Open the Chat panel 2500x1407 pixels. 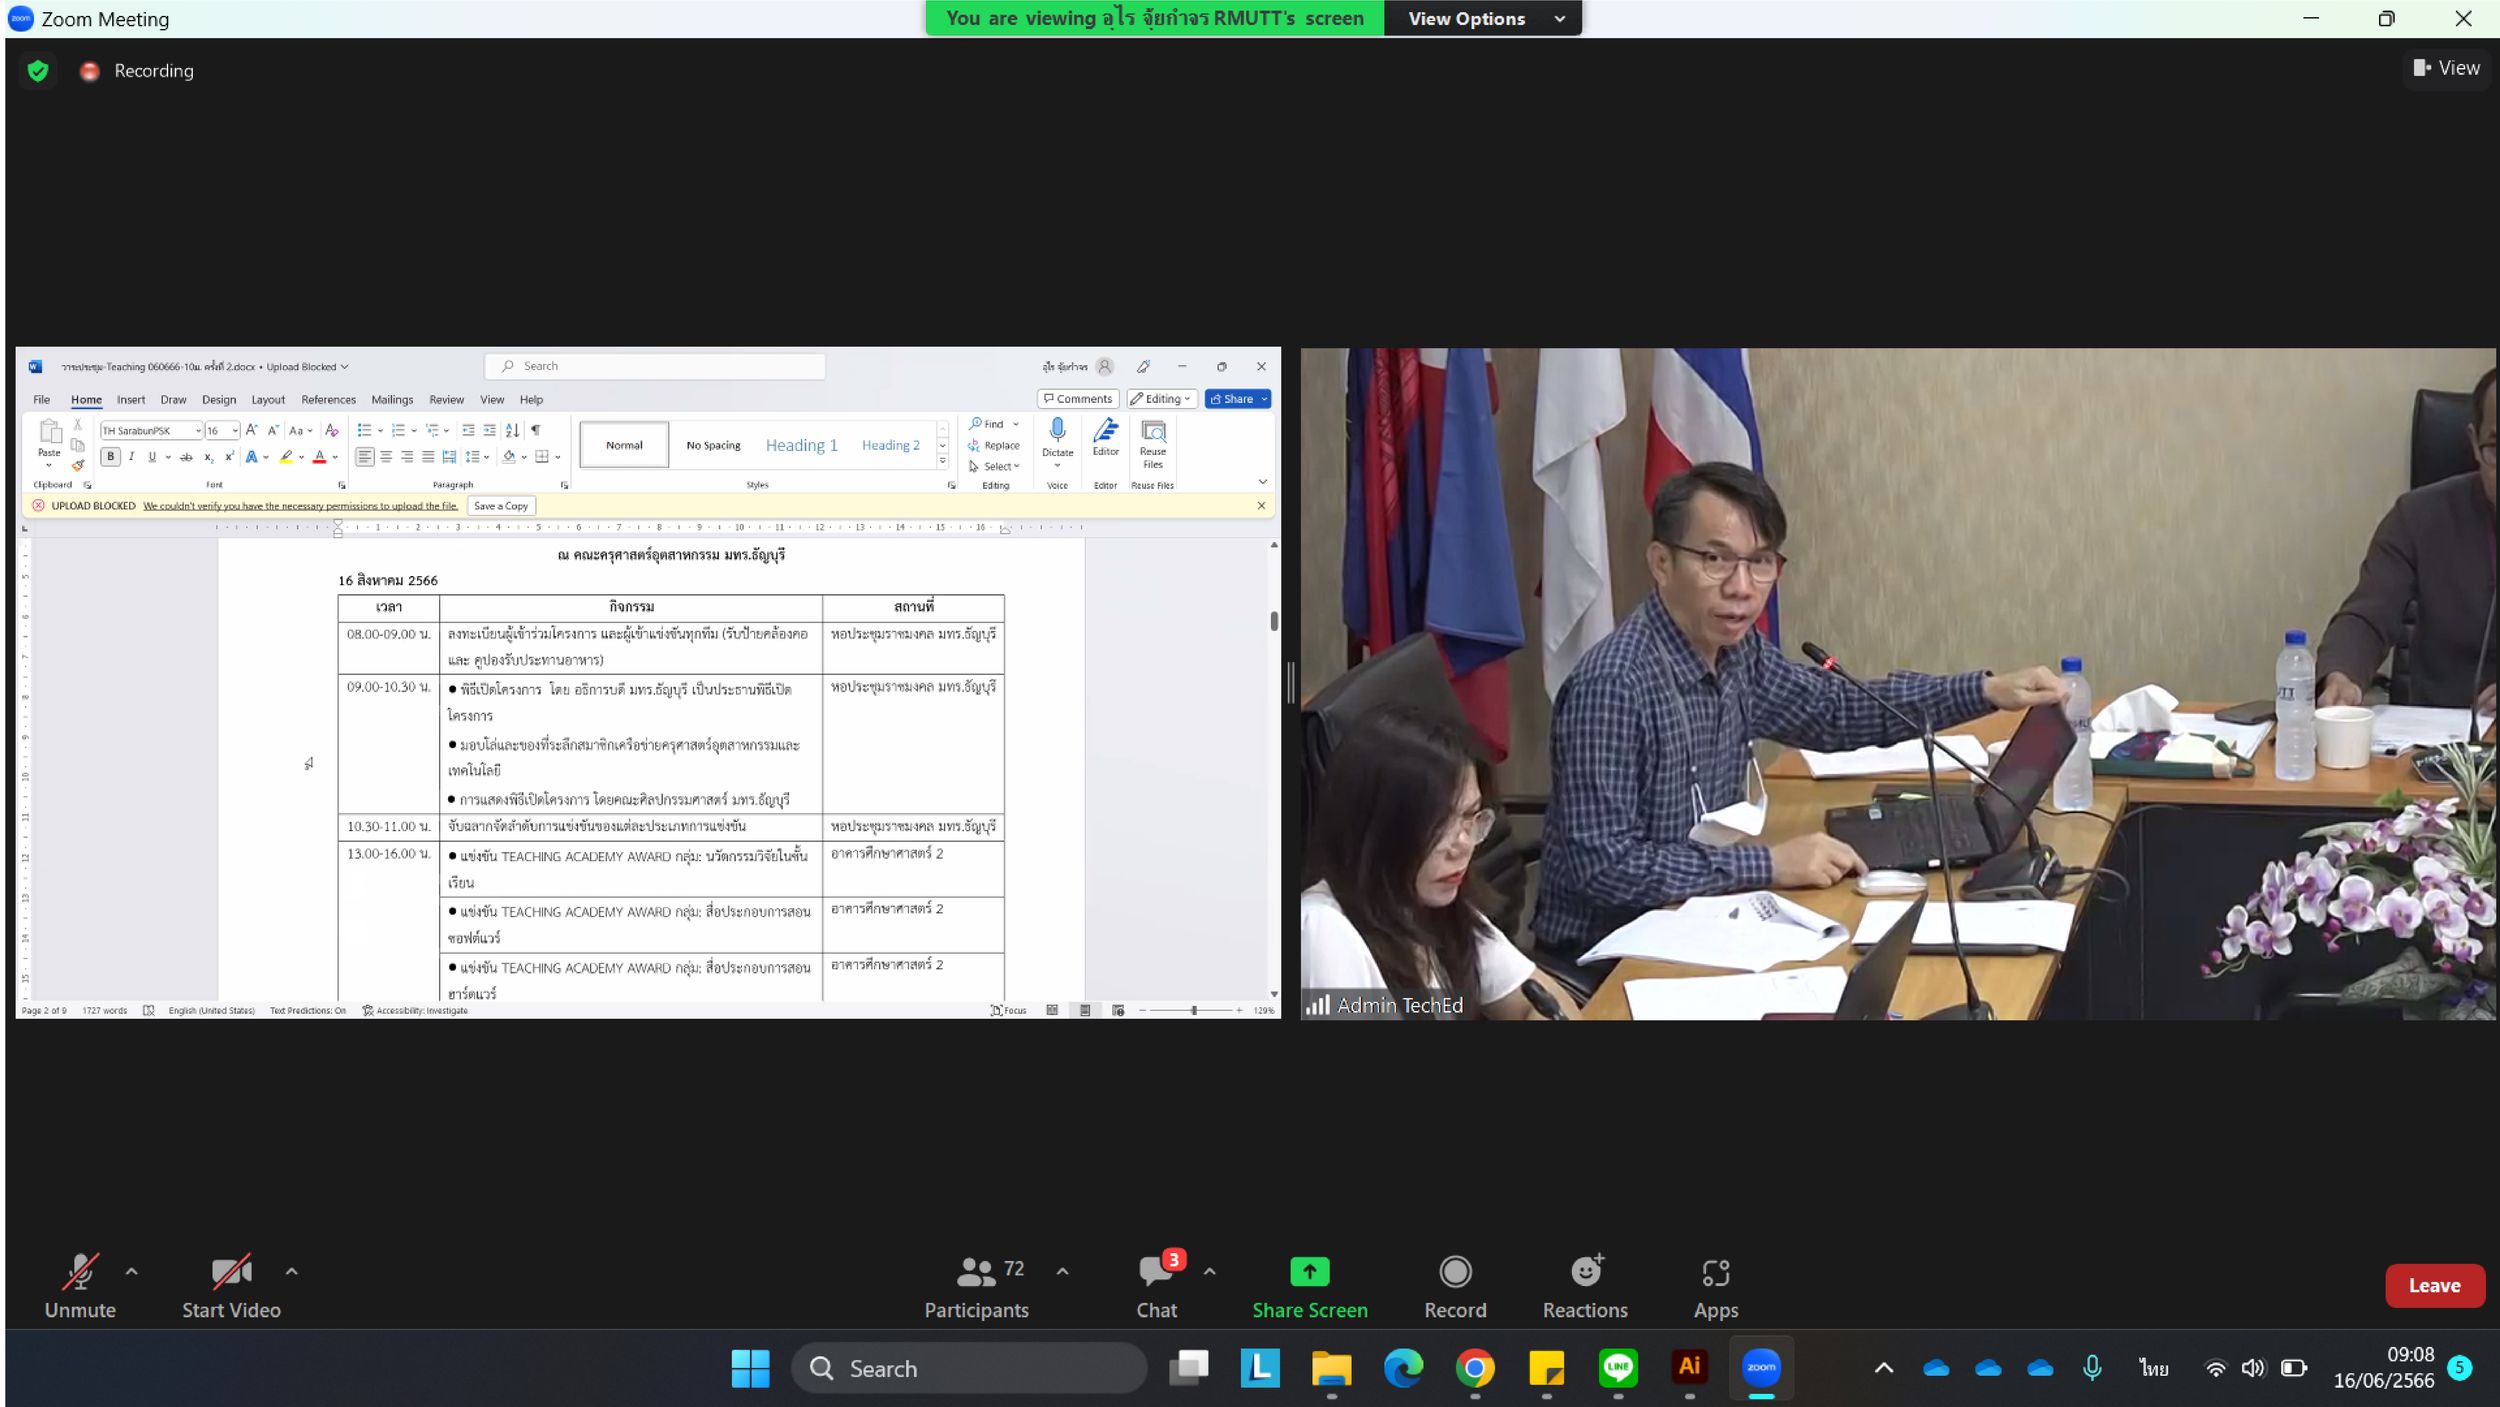(x=1157, y=1285)
